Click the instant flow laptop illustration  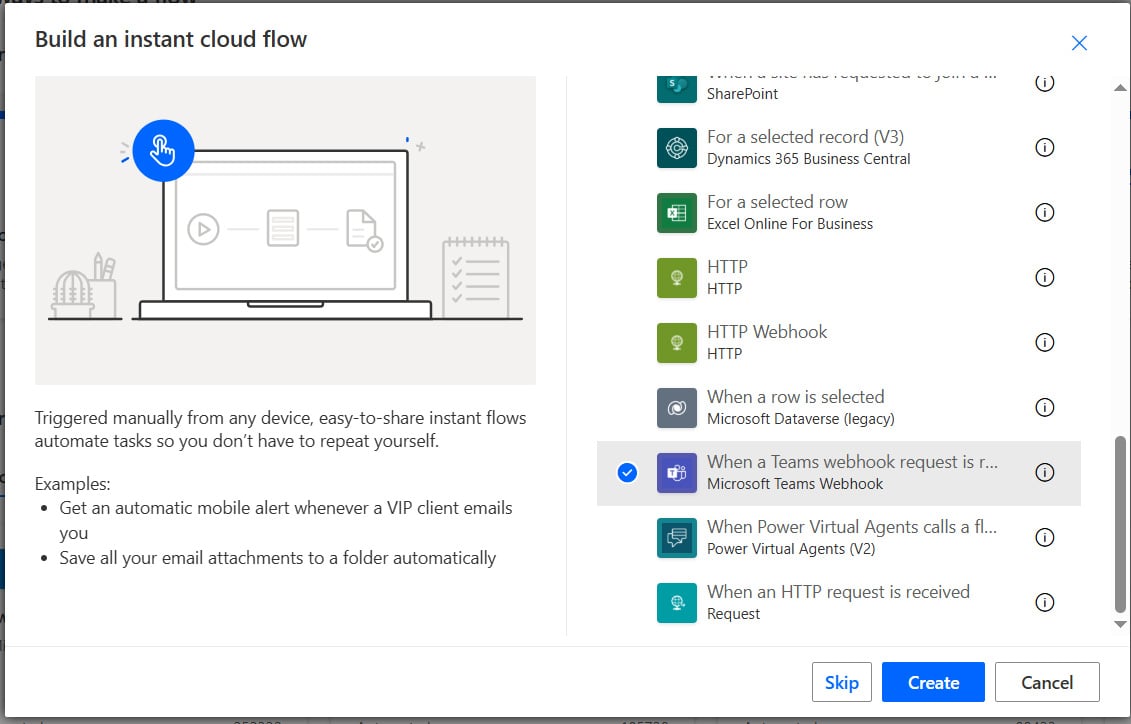coord(285,230)
